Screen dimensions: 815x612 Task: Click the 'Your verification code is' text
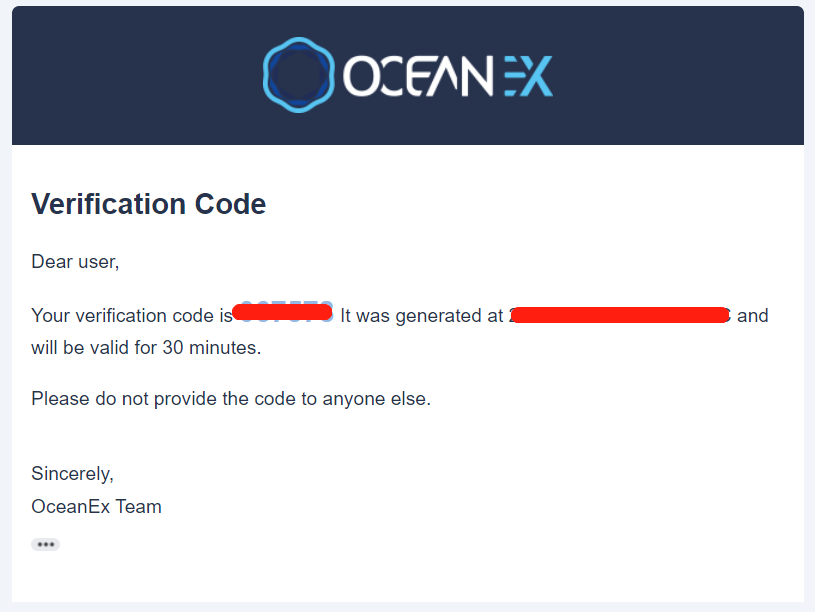(x=132, y=316)
